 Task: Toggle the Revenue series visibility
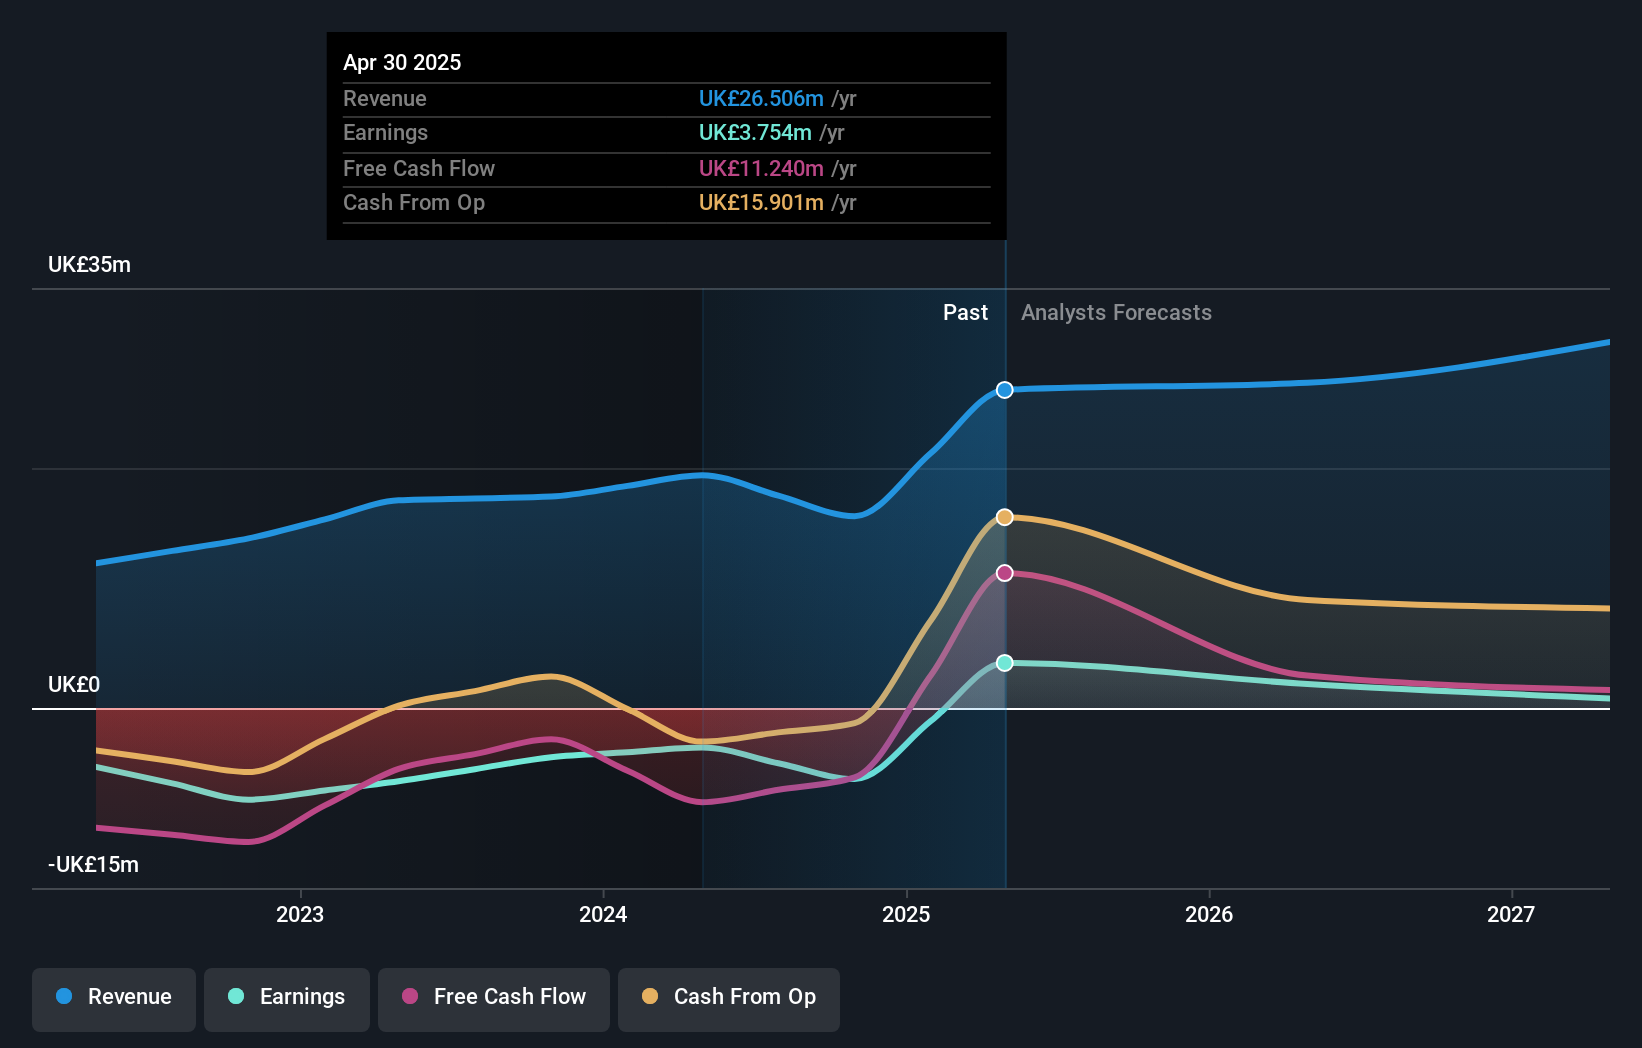tap(113, 999)
